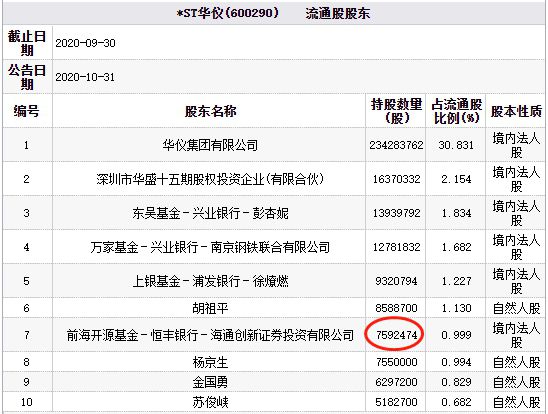
Task: Select shareholder 深圳市华盛十五期股权投资企业
Action: click(210, 179)
